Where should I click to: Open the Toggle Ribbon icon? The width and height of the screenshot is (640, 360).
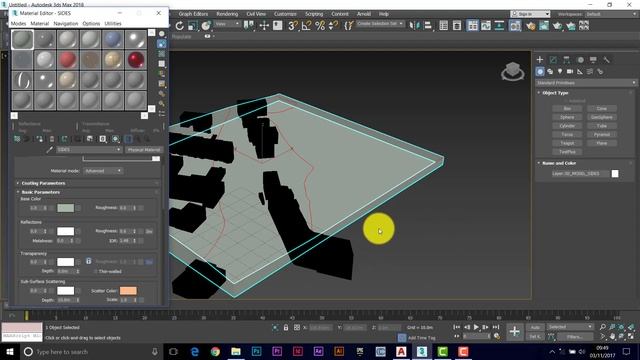click(x=472, y=26)
